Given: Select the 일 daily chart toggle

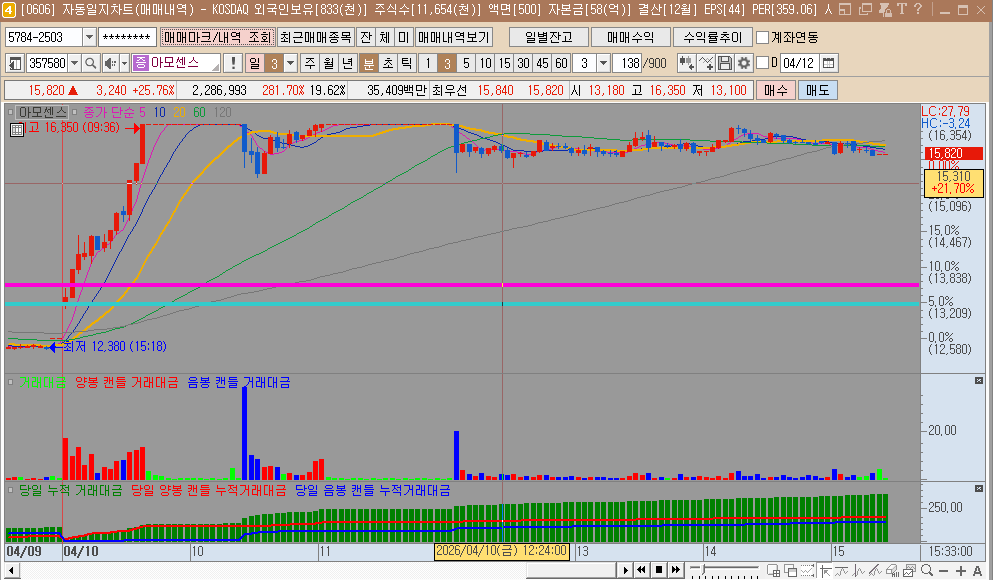Looking at the screenshot, I should (255, 63).
